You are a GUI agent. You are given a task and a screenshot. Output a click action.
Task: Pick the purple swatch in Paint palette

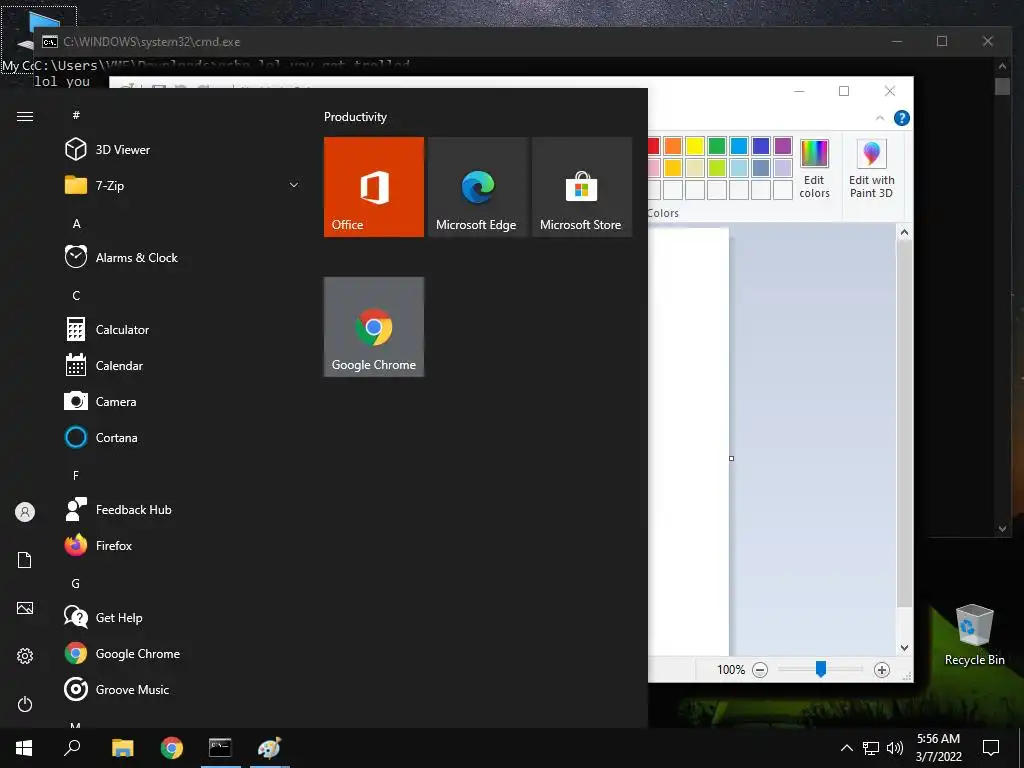[x=782, y=146]
